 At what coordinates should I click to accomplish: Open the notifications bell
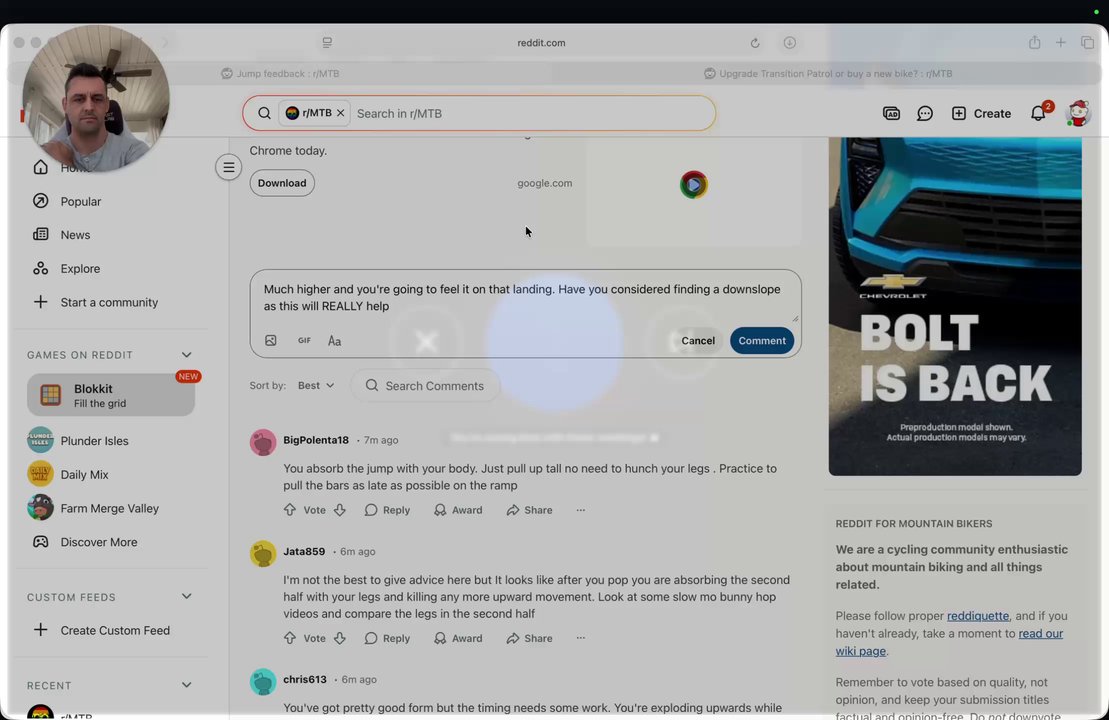[x=1038, y=113]
